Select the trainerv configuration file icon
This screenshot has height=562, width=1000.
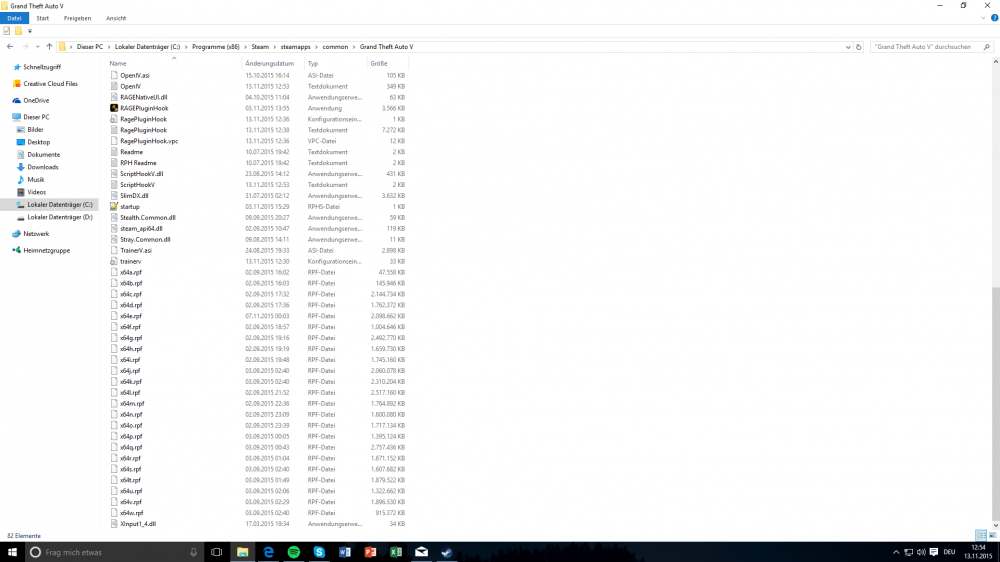coord(114,261)
